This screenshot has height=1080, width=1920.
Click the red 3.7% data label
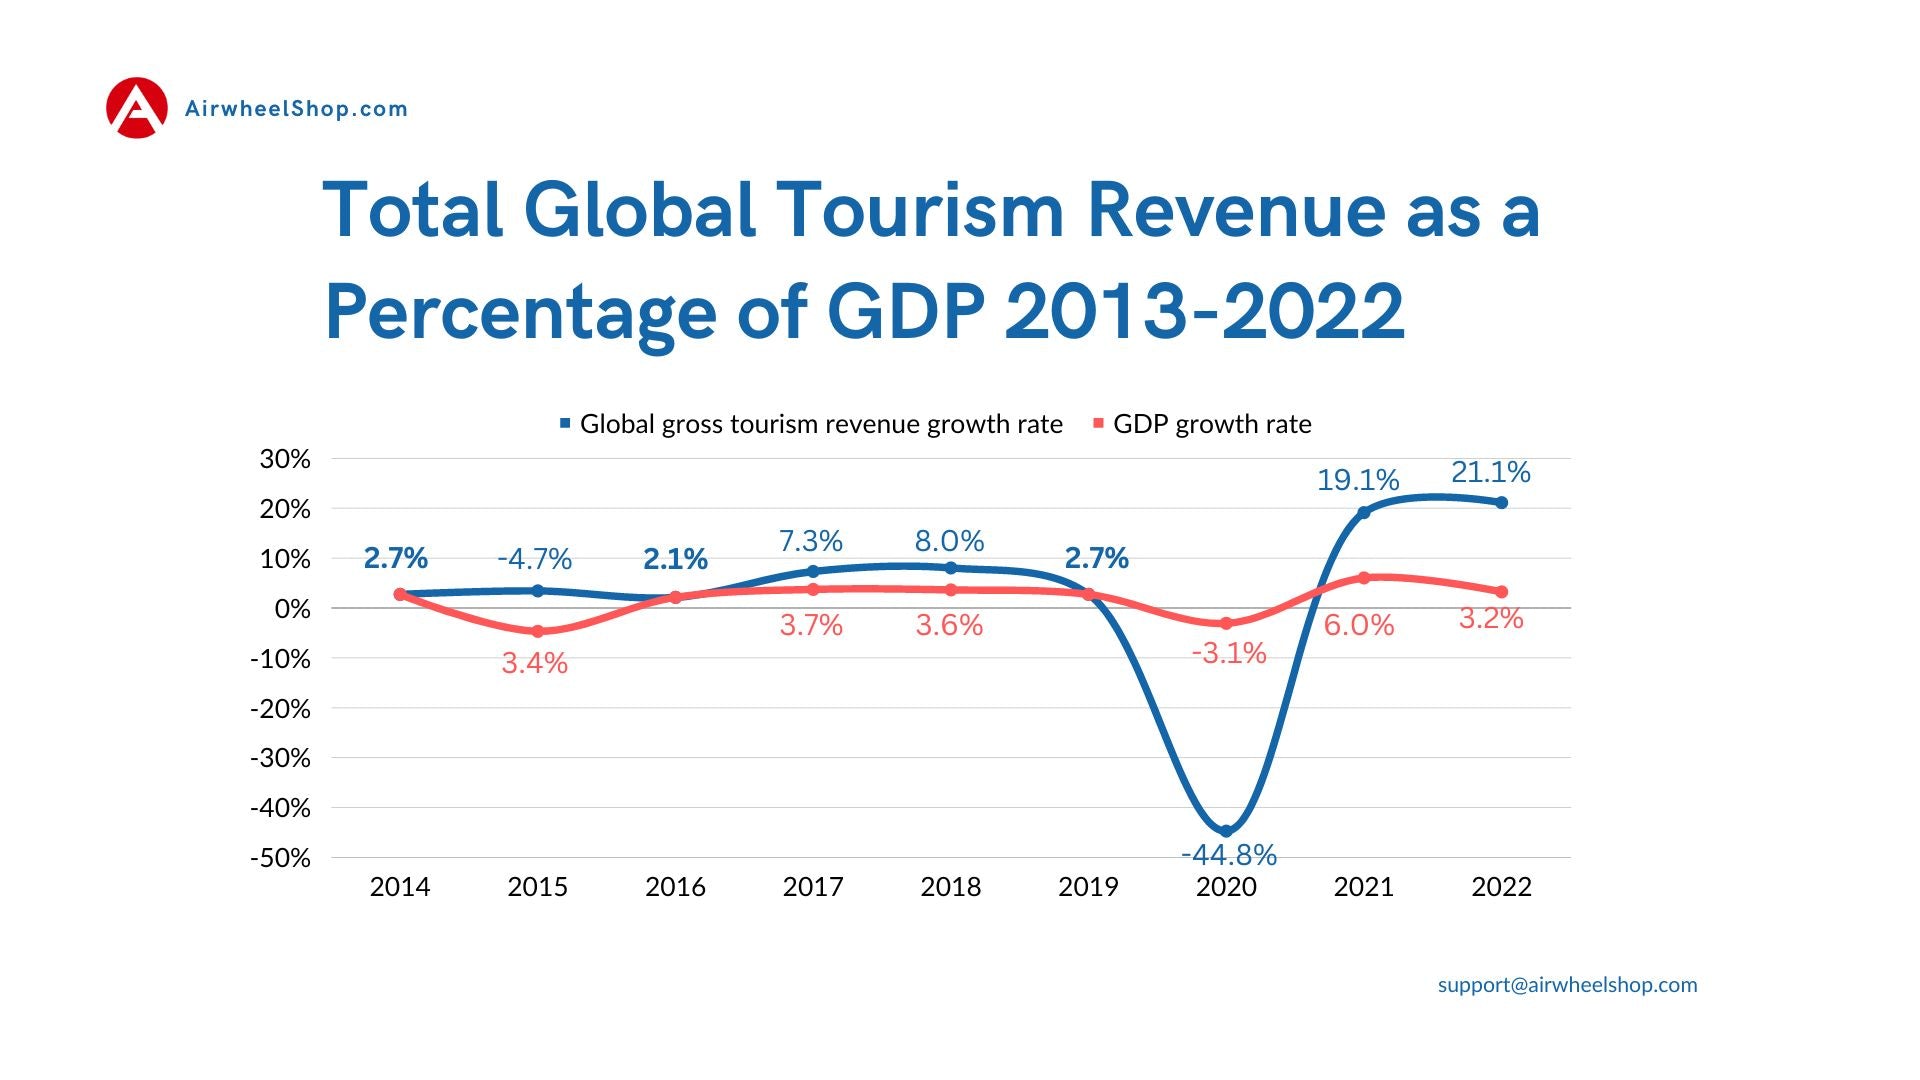(x=811, y=625)
